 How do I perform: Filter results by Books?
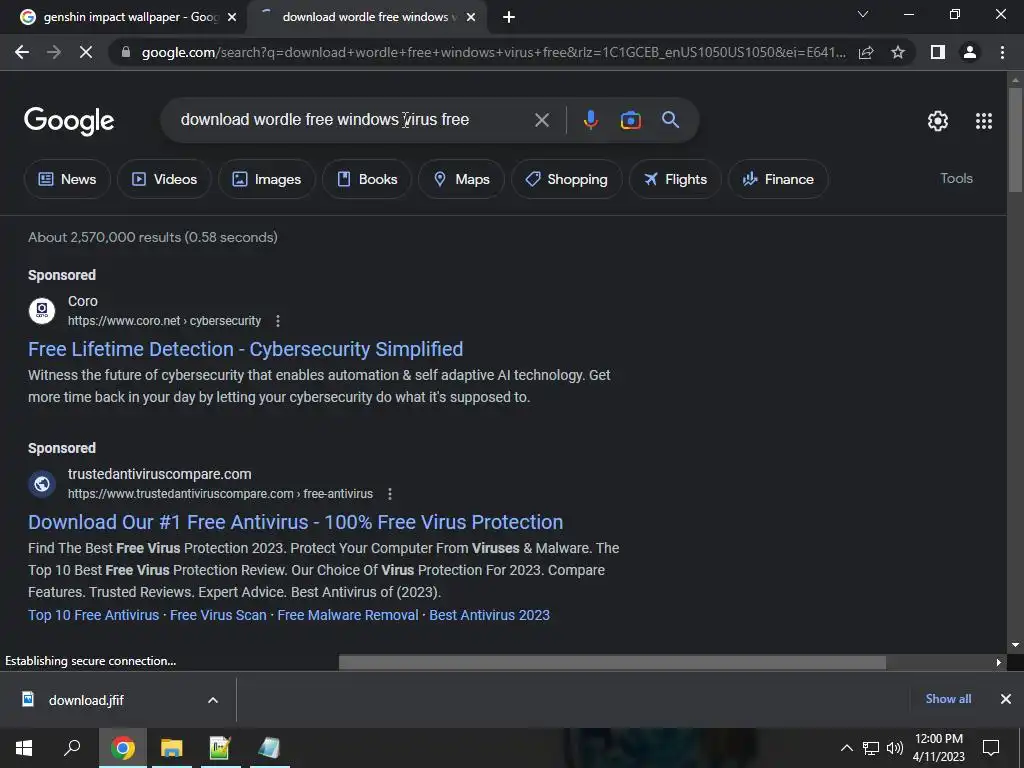point(367,179)
